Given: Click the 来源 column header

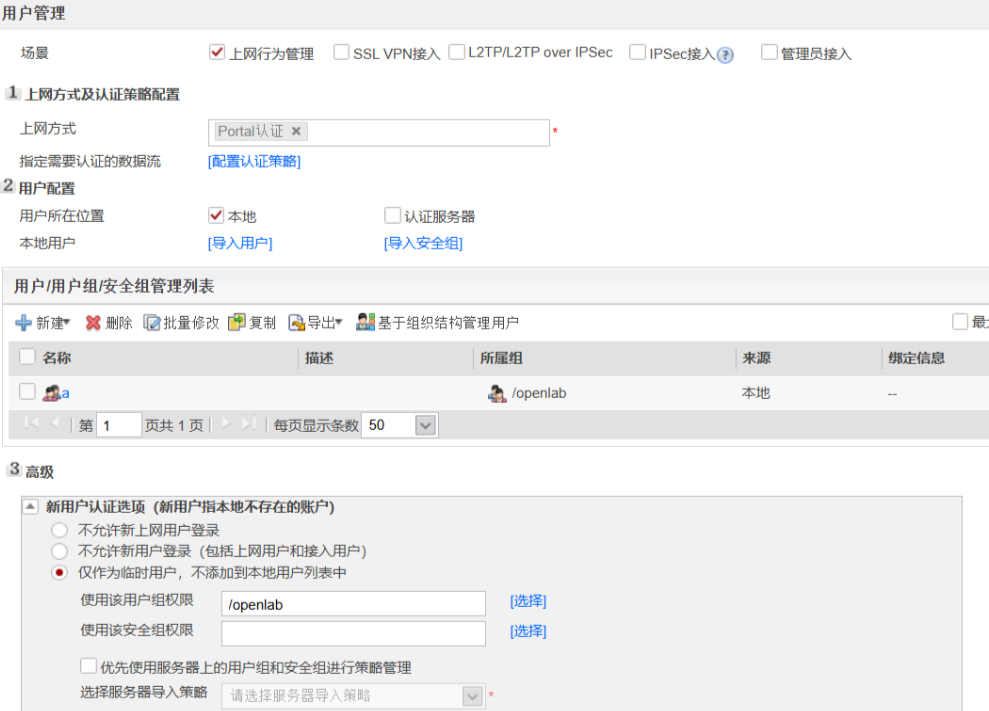Looking at the screenshot, I should (x=756, y=358).
